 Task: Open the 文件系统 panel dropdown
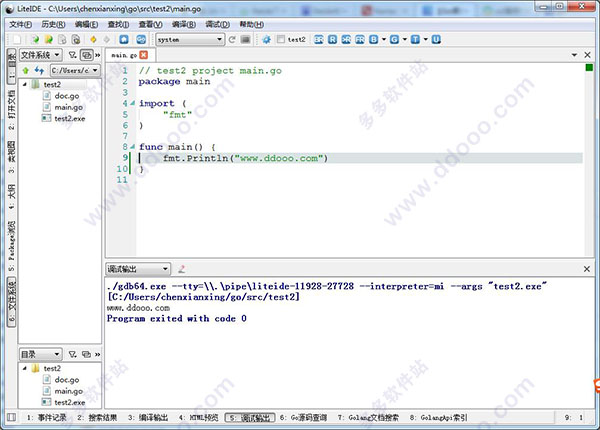pos(40,55)
